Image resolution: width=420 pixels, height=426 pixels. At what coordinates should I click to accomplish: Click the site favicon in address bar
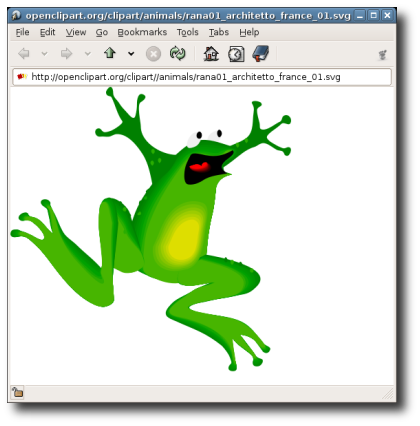coord(22,77)
